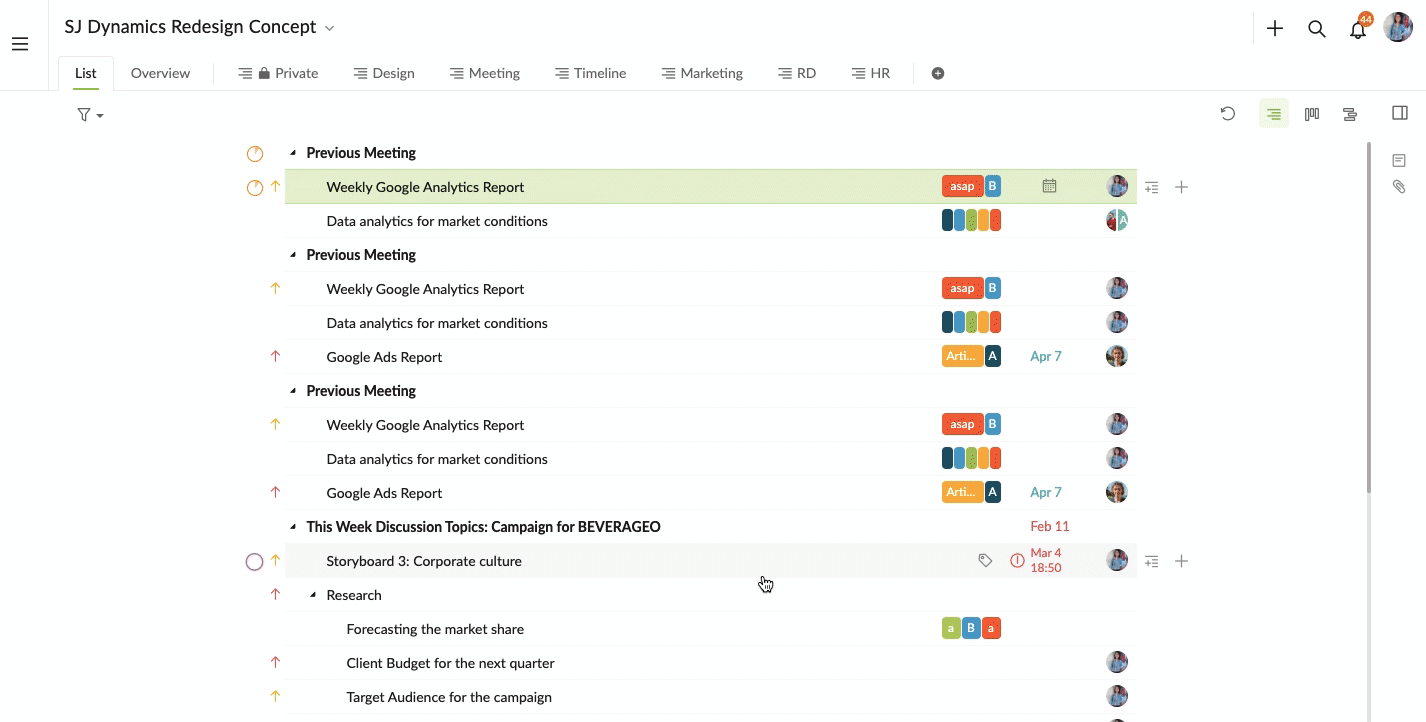
Task: Open the notes icon in right sidebar
Action: (x=1399, y=160)
